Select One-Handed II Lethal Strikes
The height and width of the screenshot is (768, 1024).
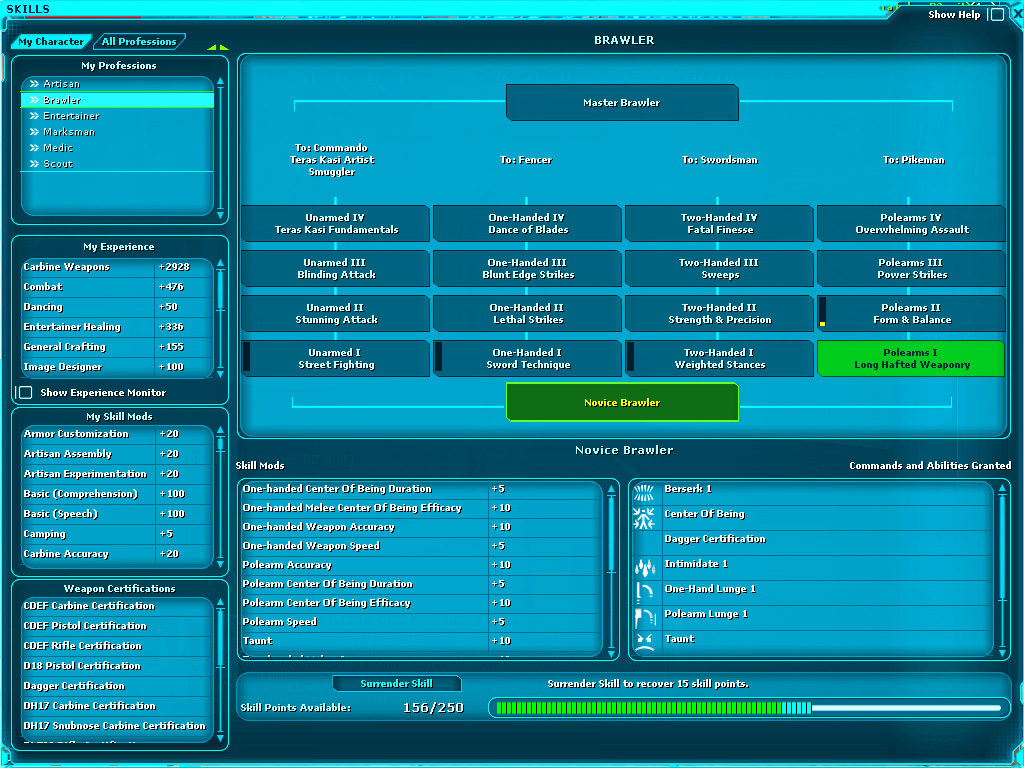click(x=528, y=313)
